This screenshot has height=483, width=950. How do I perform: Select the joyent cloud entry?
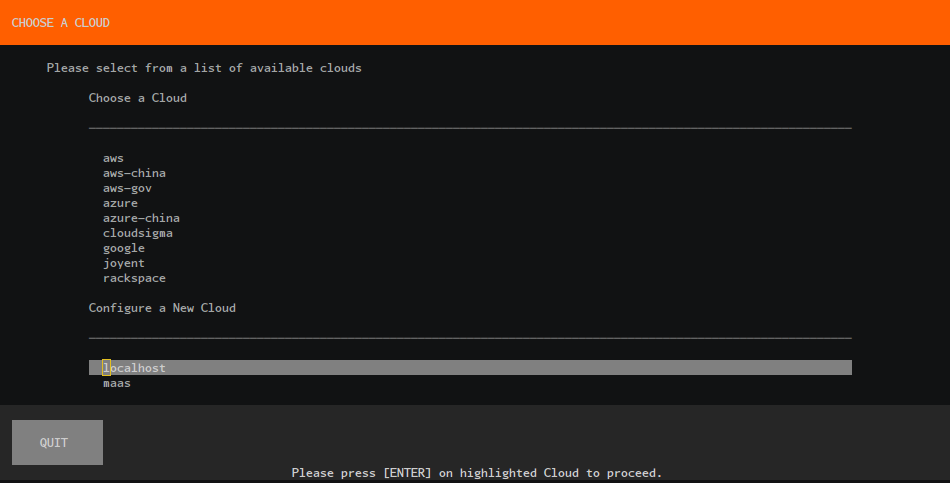(123, 263)
